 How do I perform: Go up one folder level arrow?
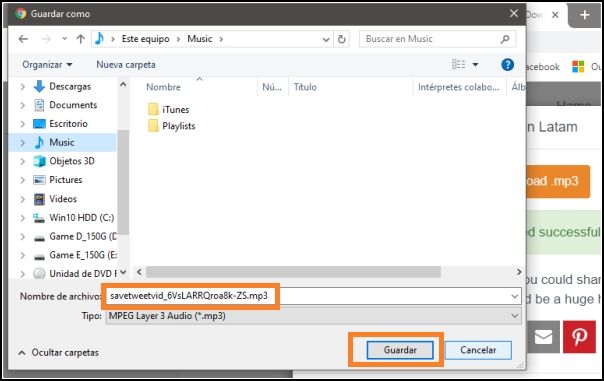(x=81, y=39)
